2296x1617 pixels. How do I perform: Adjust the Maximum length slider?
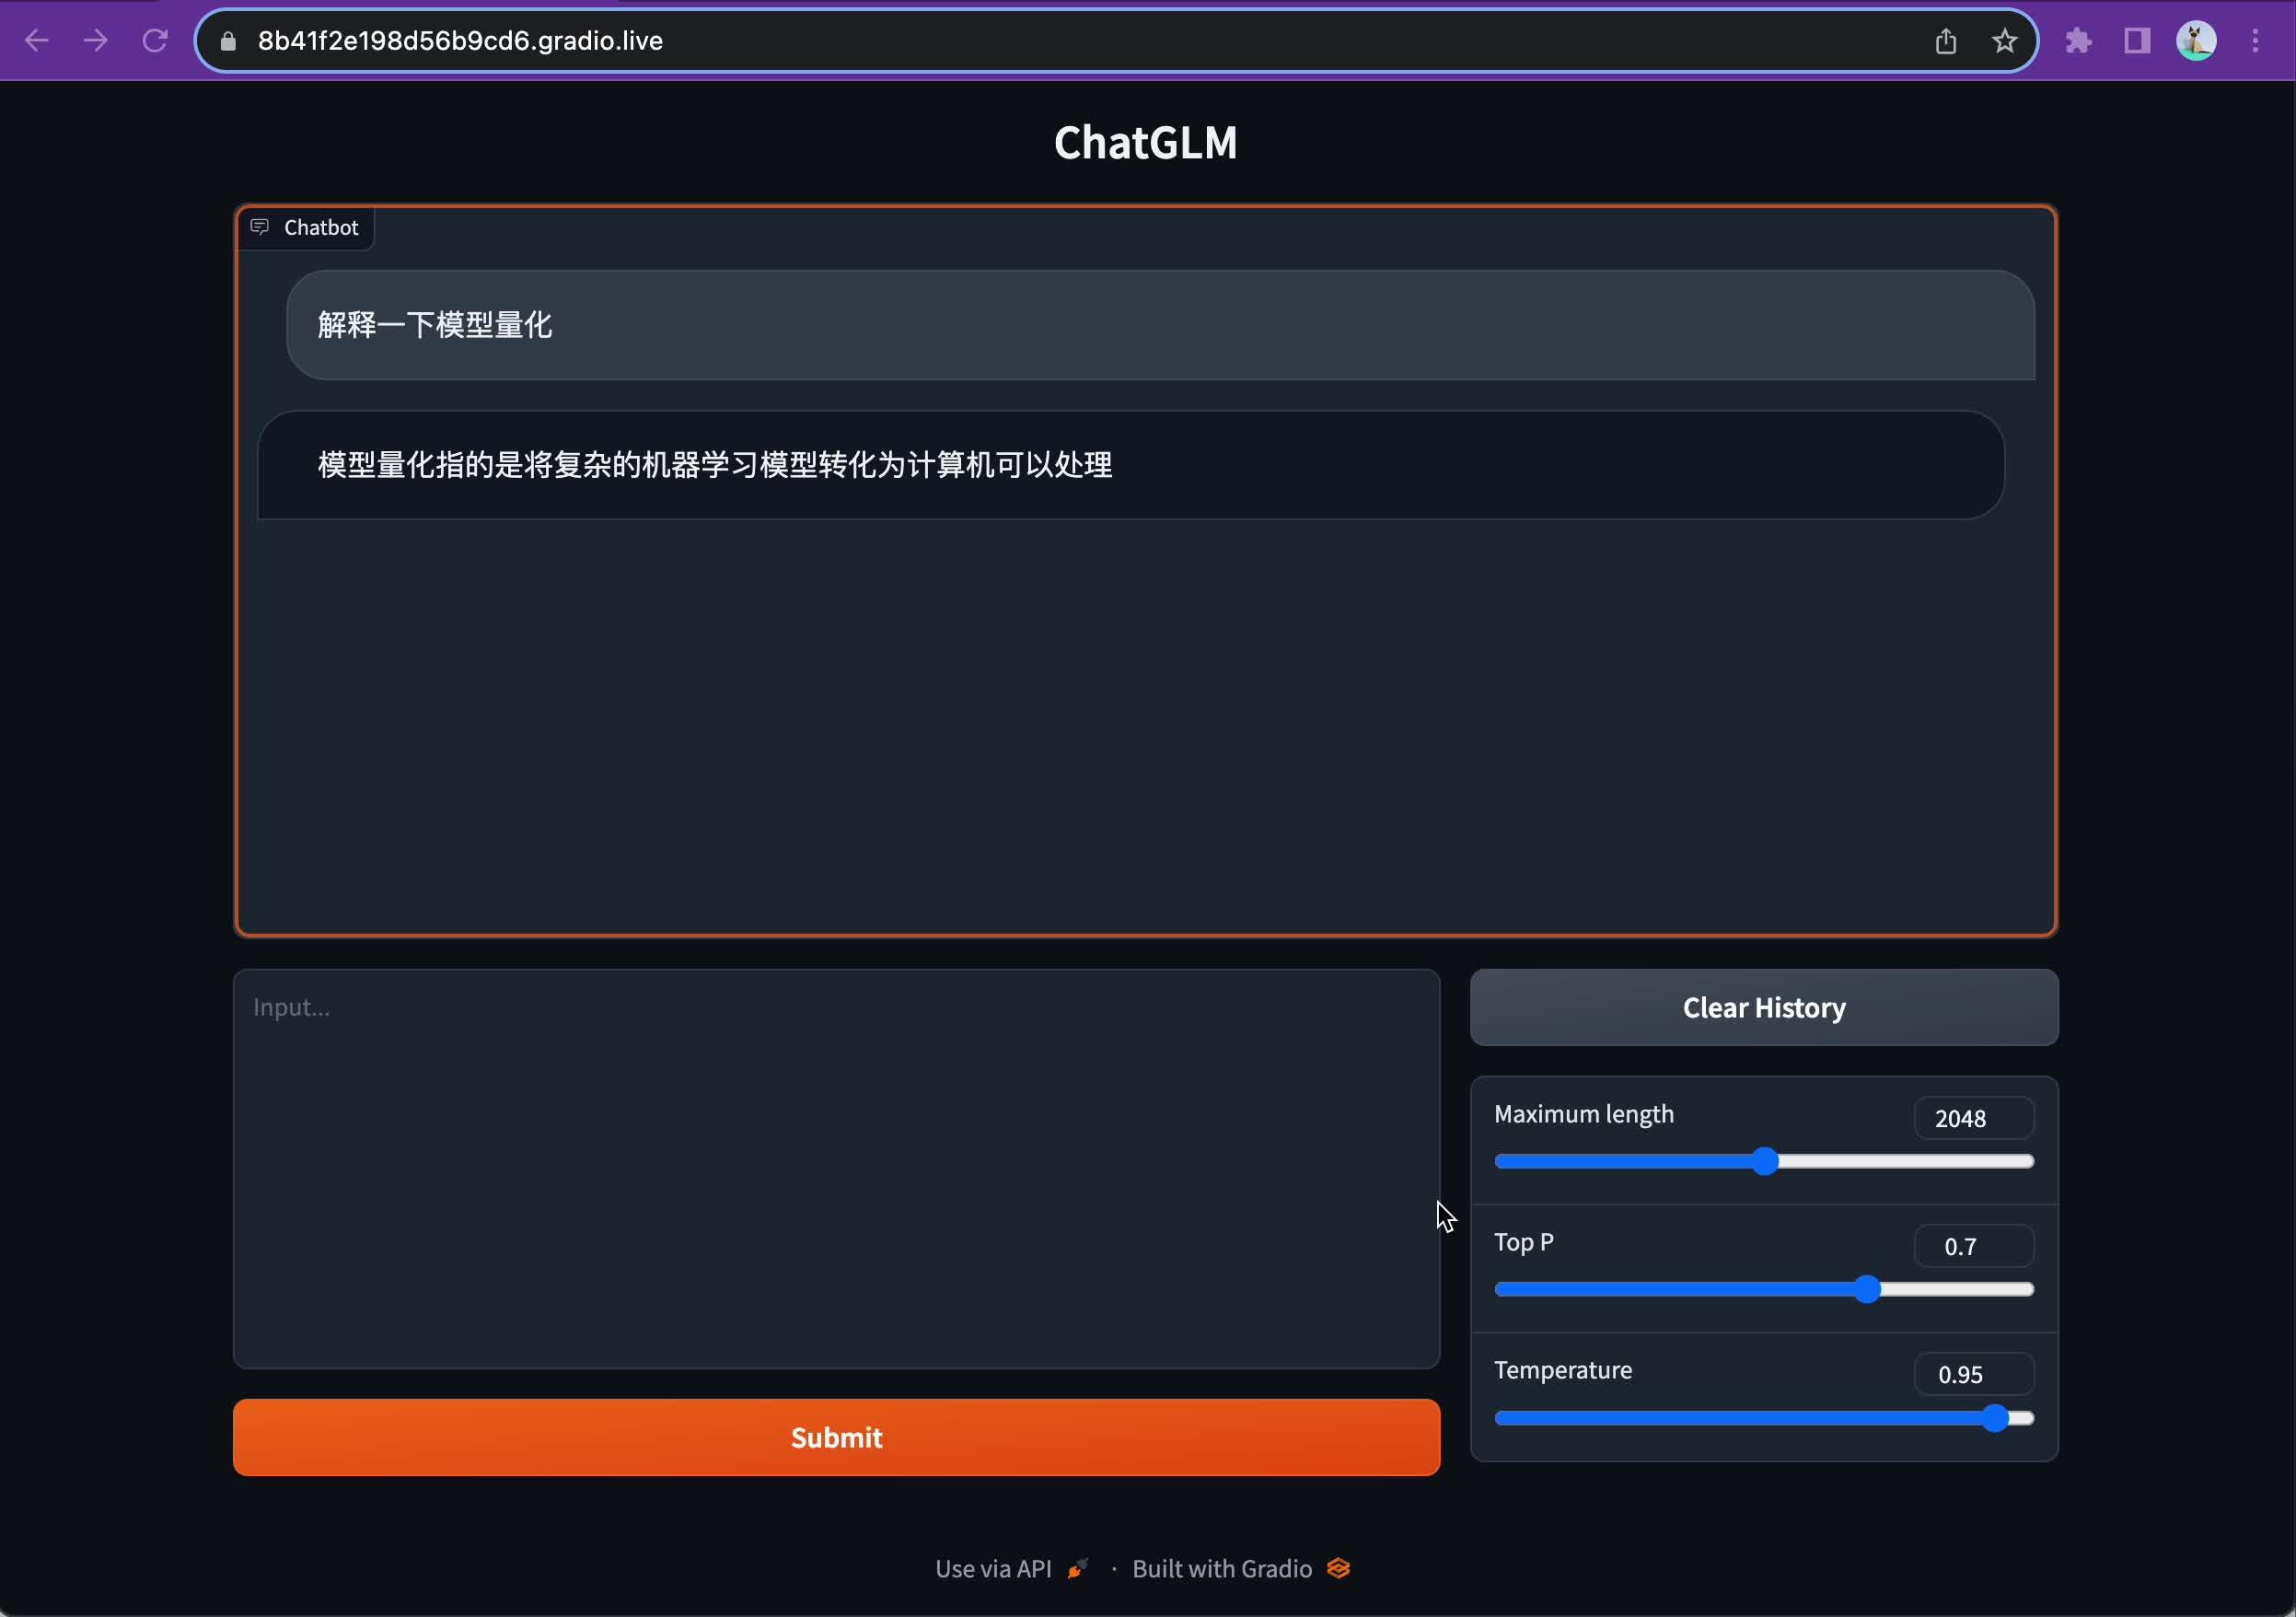1764,1161
